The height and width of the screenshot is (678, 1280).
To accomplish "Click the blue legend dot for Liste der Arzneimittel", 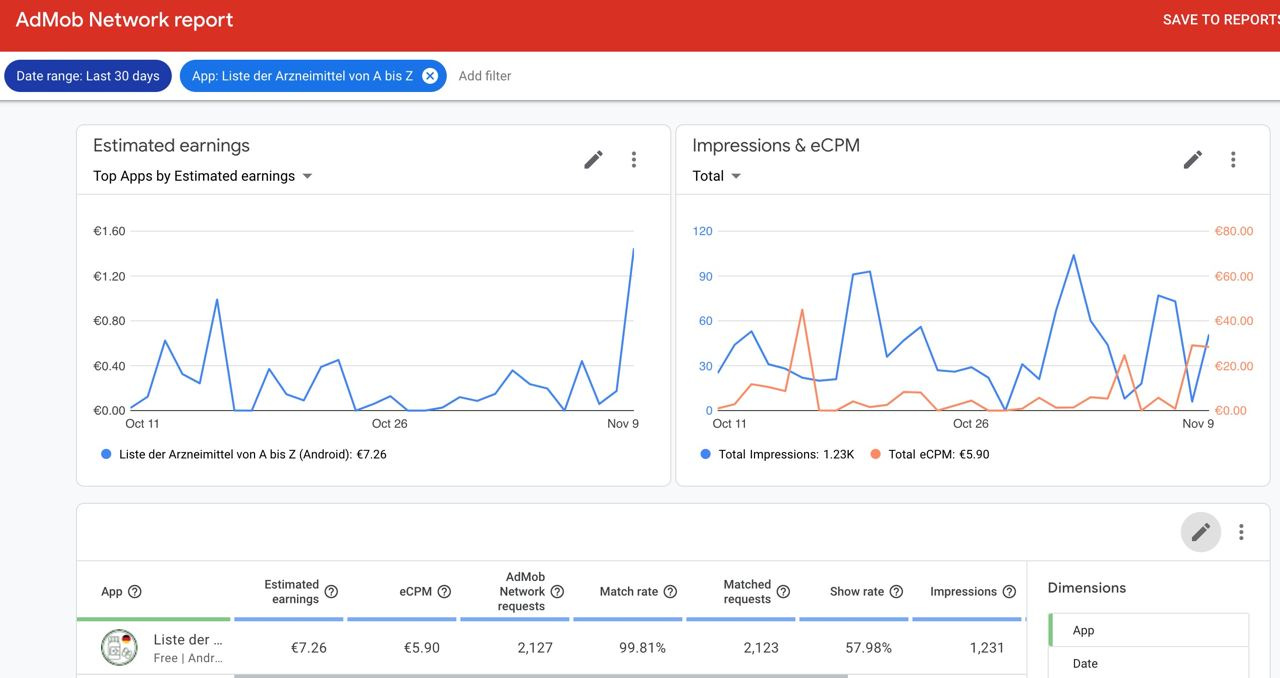I will pos(106,454).
